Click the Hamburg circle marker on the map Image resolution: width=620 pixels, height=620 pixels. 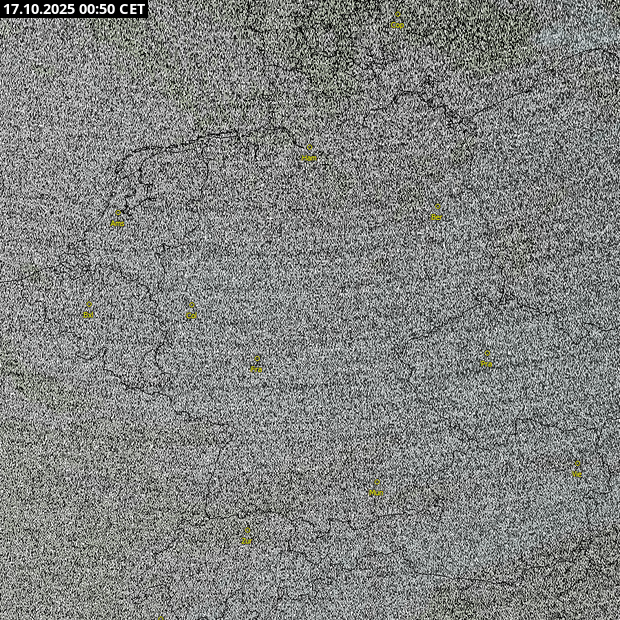309,149
